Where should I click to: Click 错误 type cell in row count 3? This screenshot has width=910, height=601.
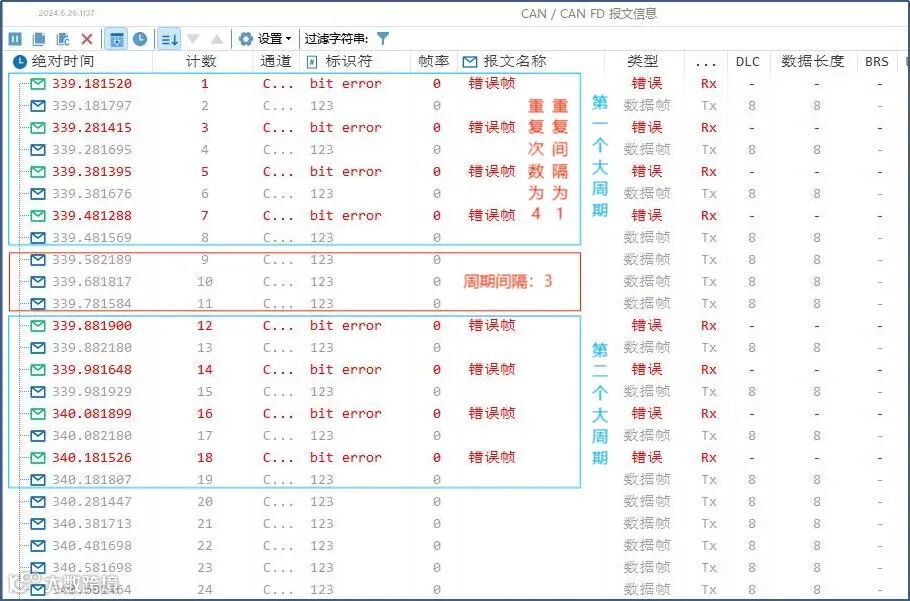[x=647, y=128]
